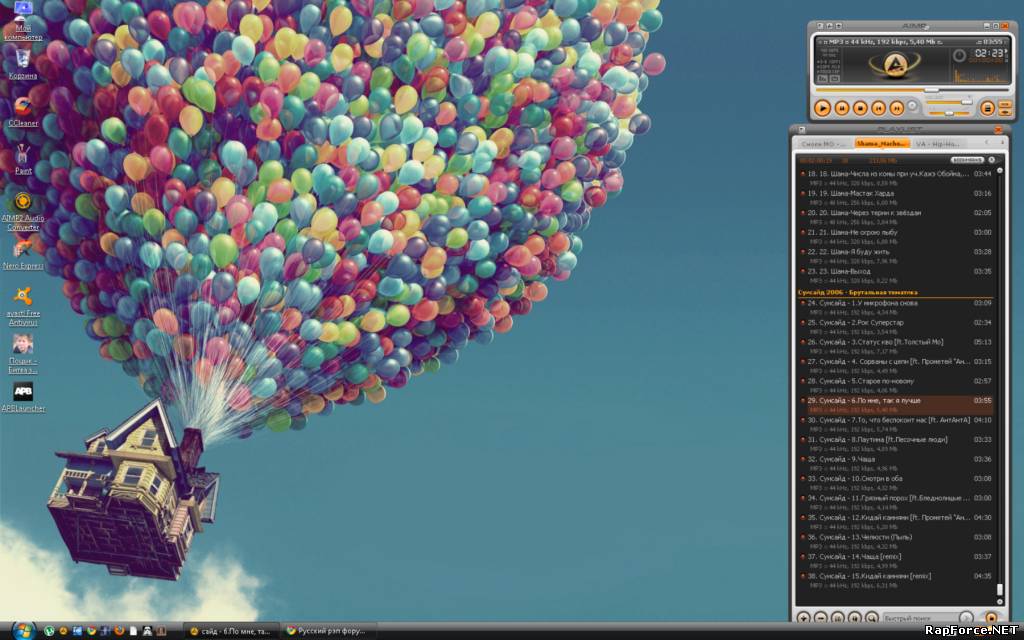This screenshot has width=1024, height=640.
Task: Open the Мой компьютер desktop icon
Action: (x=23, y=20)
